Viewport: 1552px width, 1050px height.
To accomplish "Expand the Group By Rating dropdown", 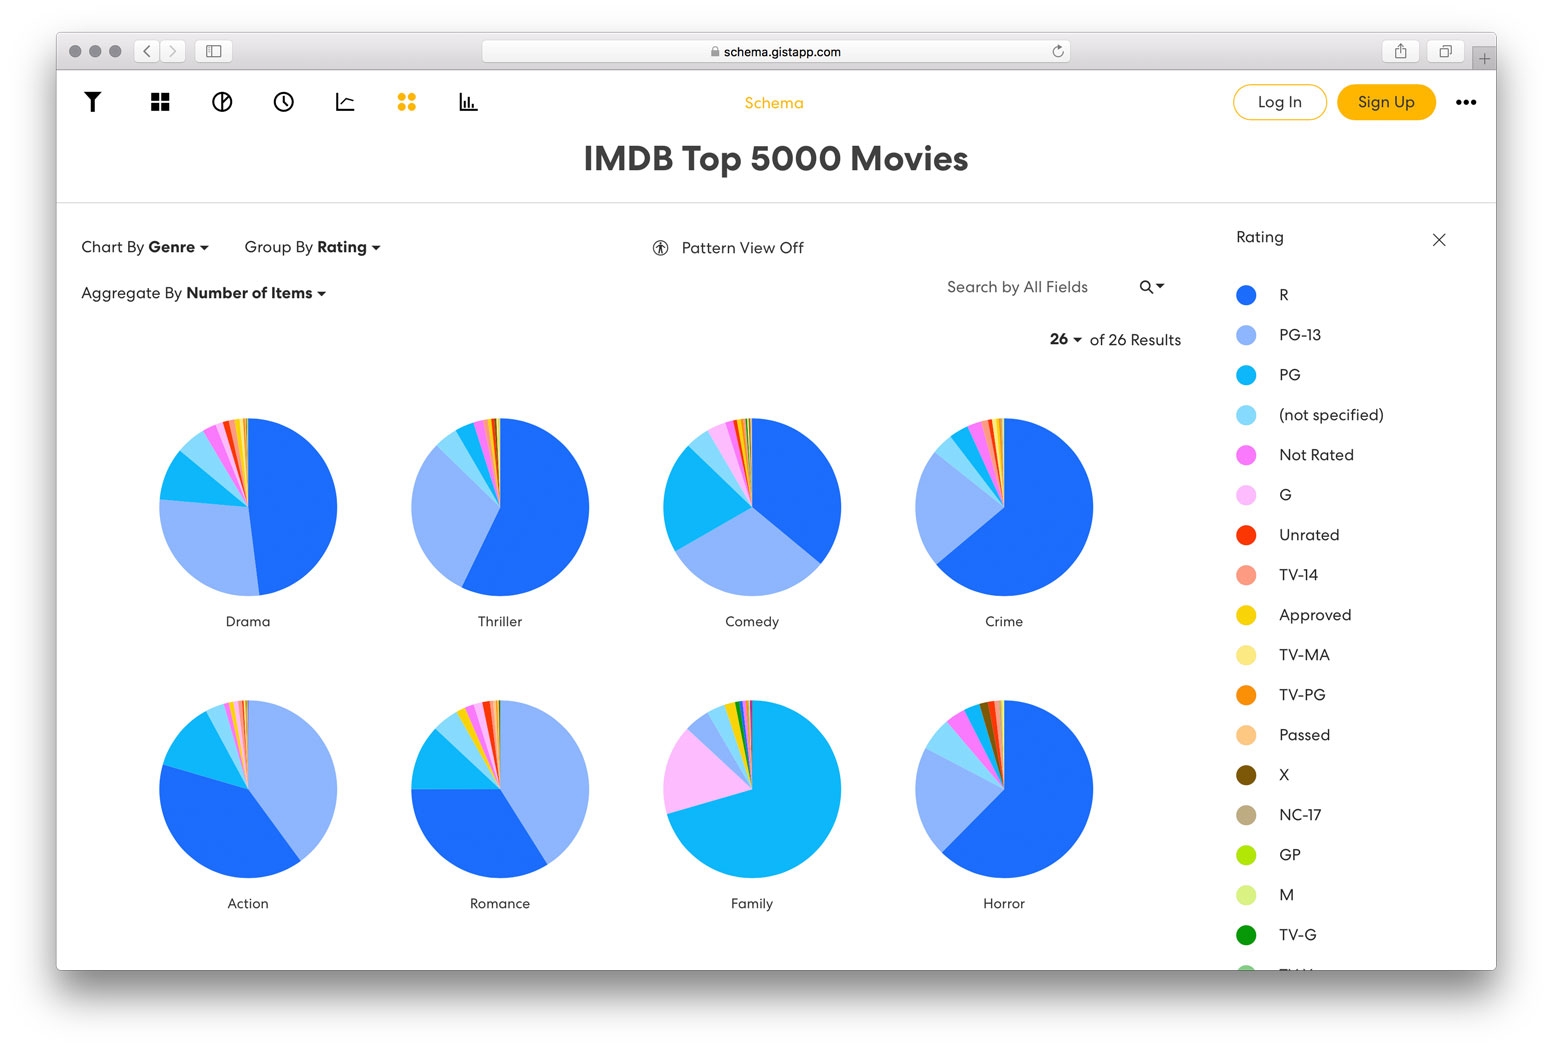I will pos(312,247).
